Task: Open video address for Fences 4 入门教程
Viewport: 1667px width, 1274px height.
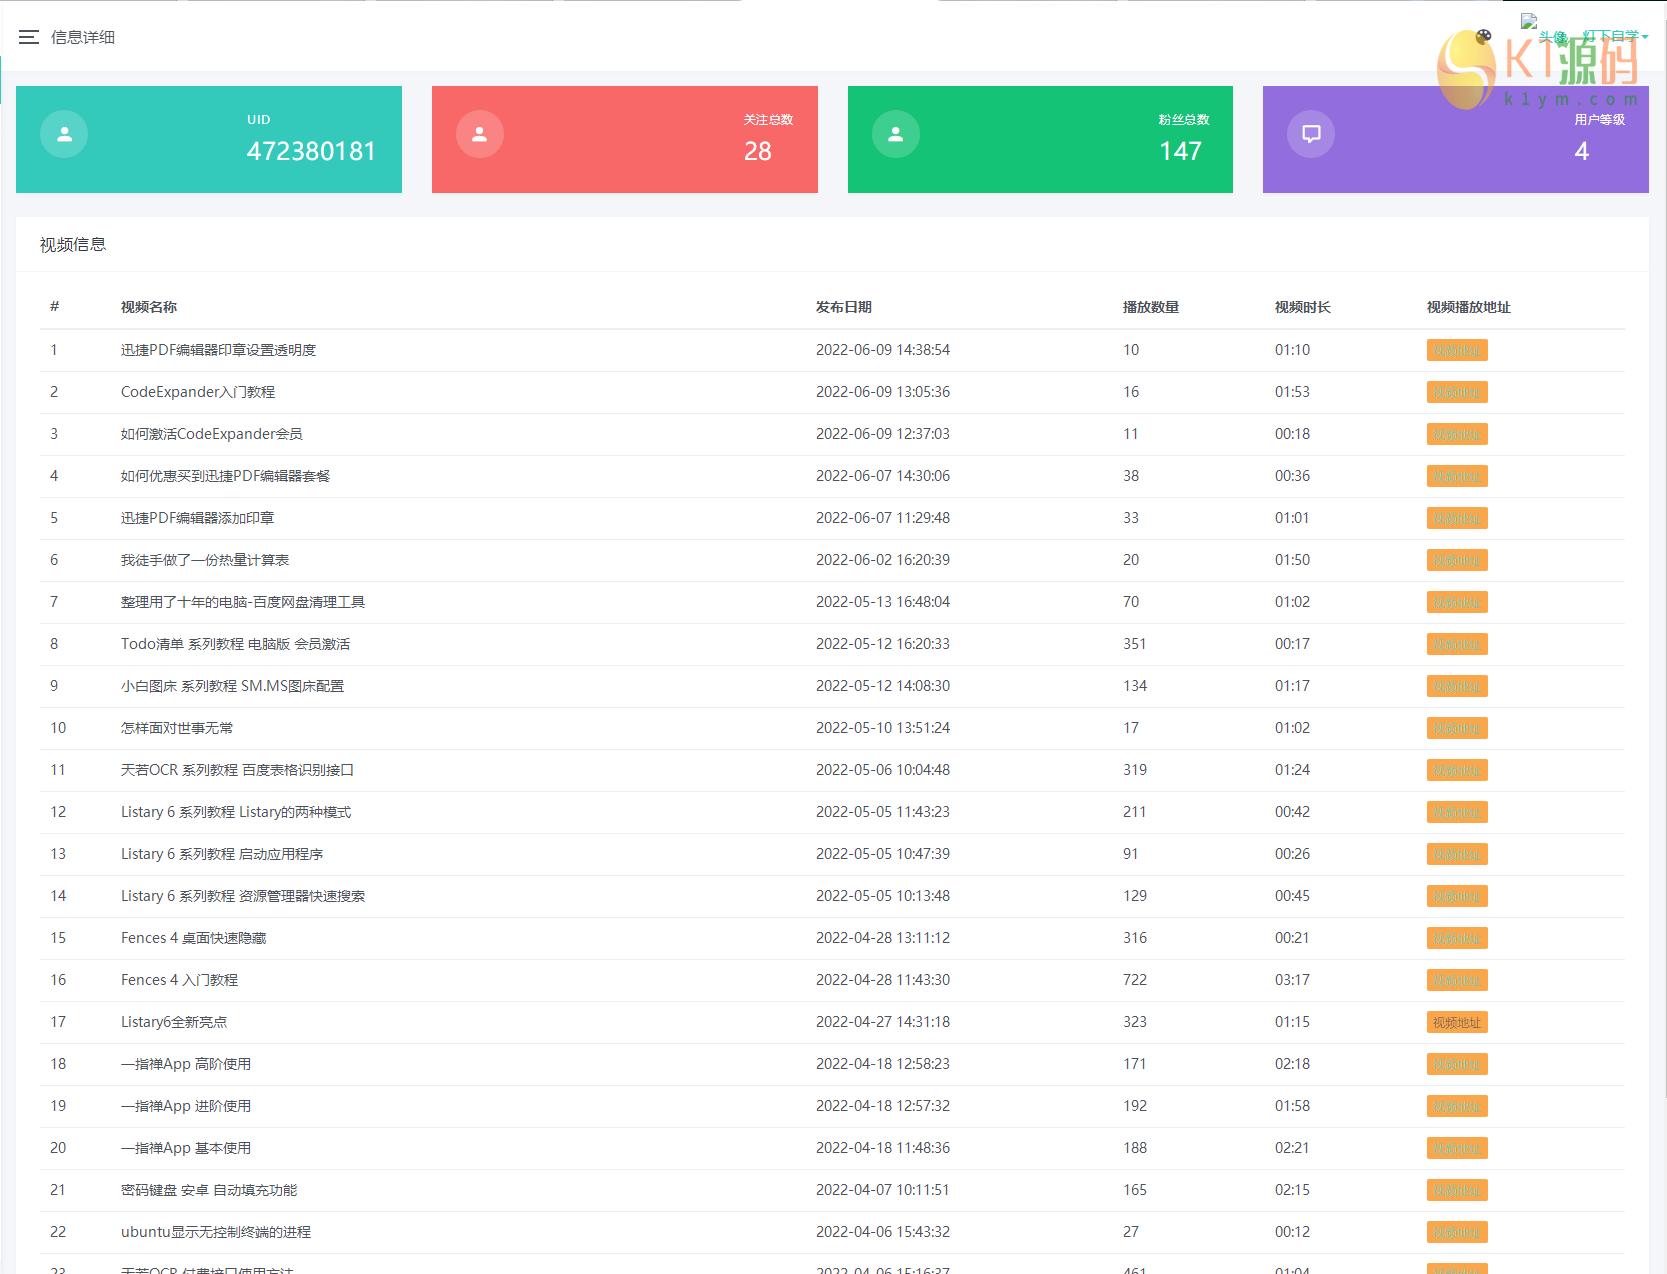Action: [1457, 980]
